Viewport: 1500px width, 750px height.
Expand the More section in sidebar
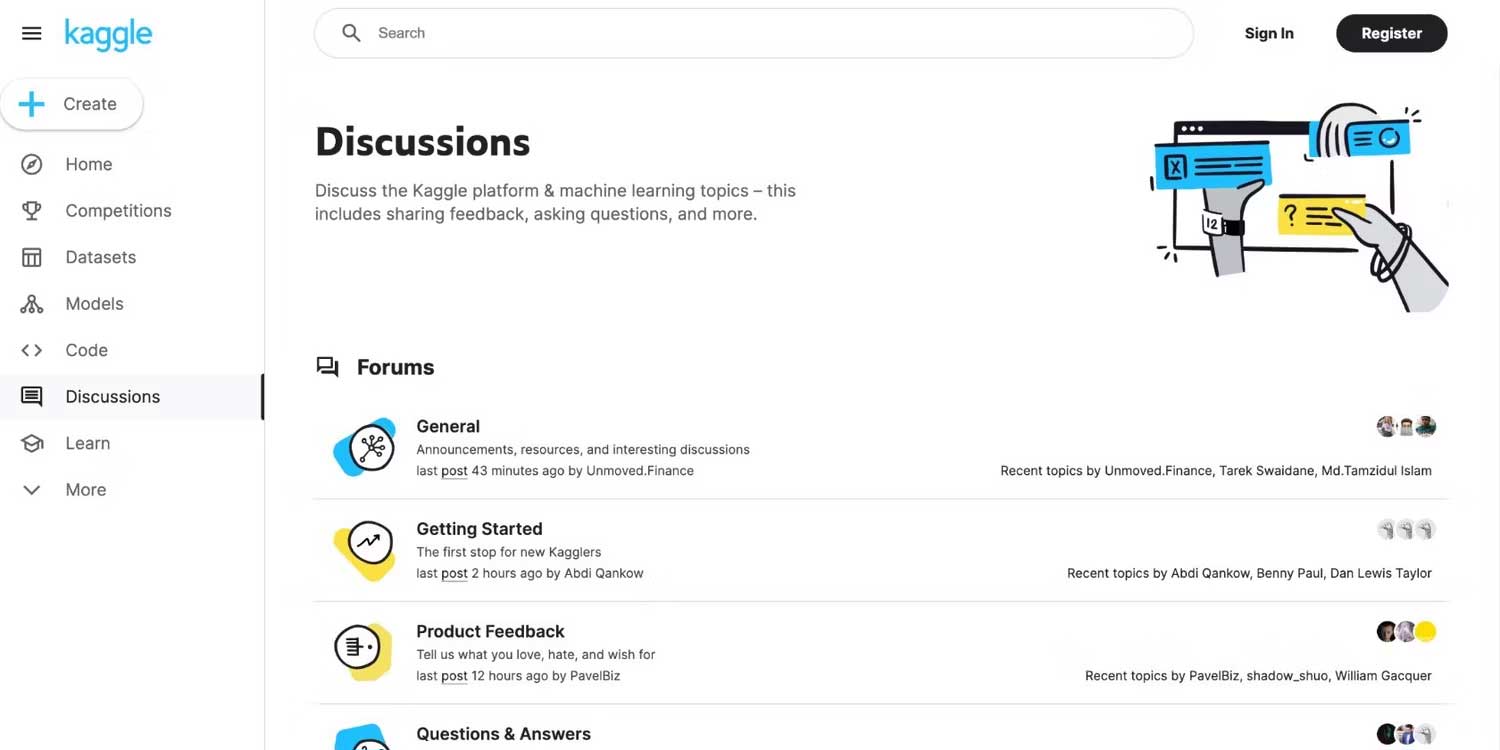[31, 489]
